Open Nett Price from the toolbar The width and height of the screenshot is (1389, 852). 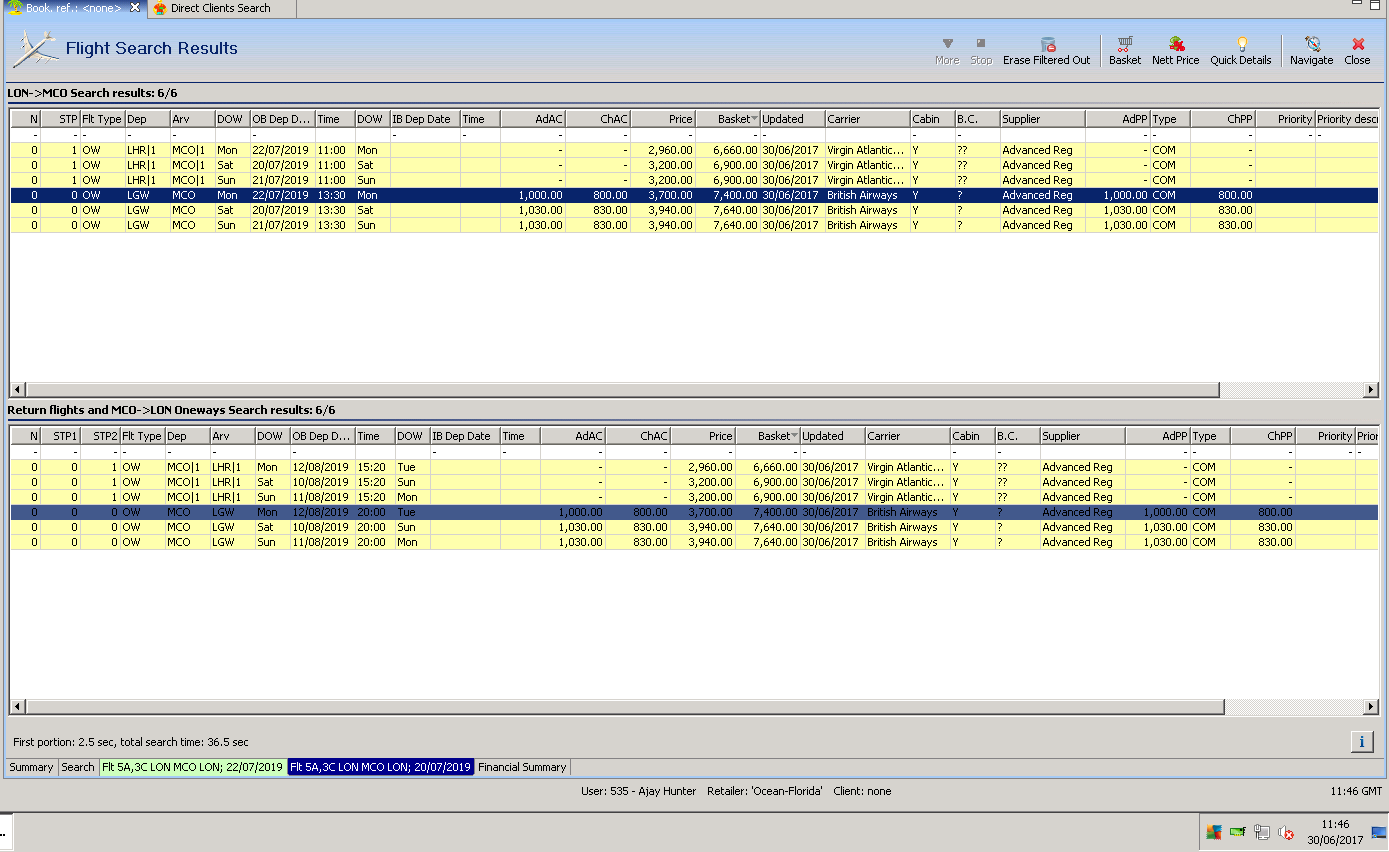[x=1176, y=44]
